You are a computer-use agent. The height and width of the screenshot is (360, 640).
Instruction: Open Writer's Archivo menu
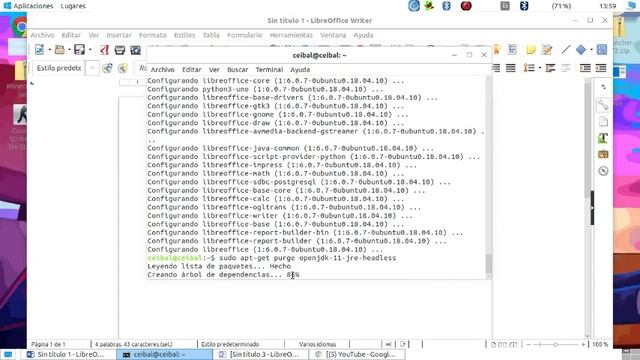42,35
